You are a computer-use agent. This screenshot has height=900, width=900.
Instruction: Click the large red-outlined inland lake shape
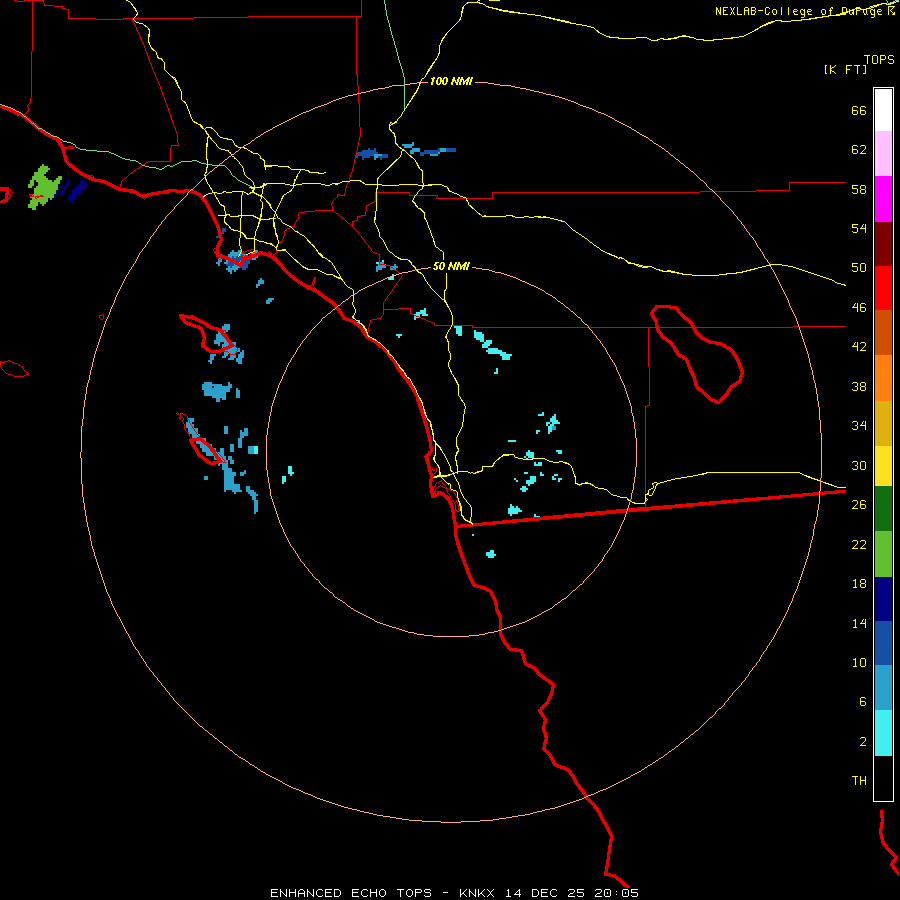pos(696,354)
